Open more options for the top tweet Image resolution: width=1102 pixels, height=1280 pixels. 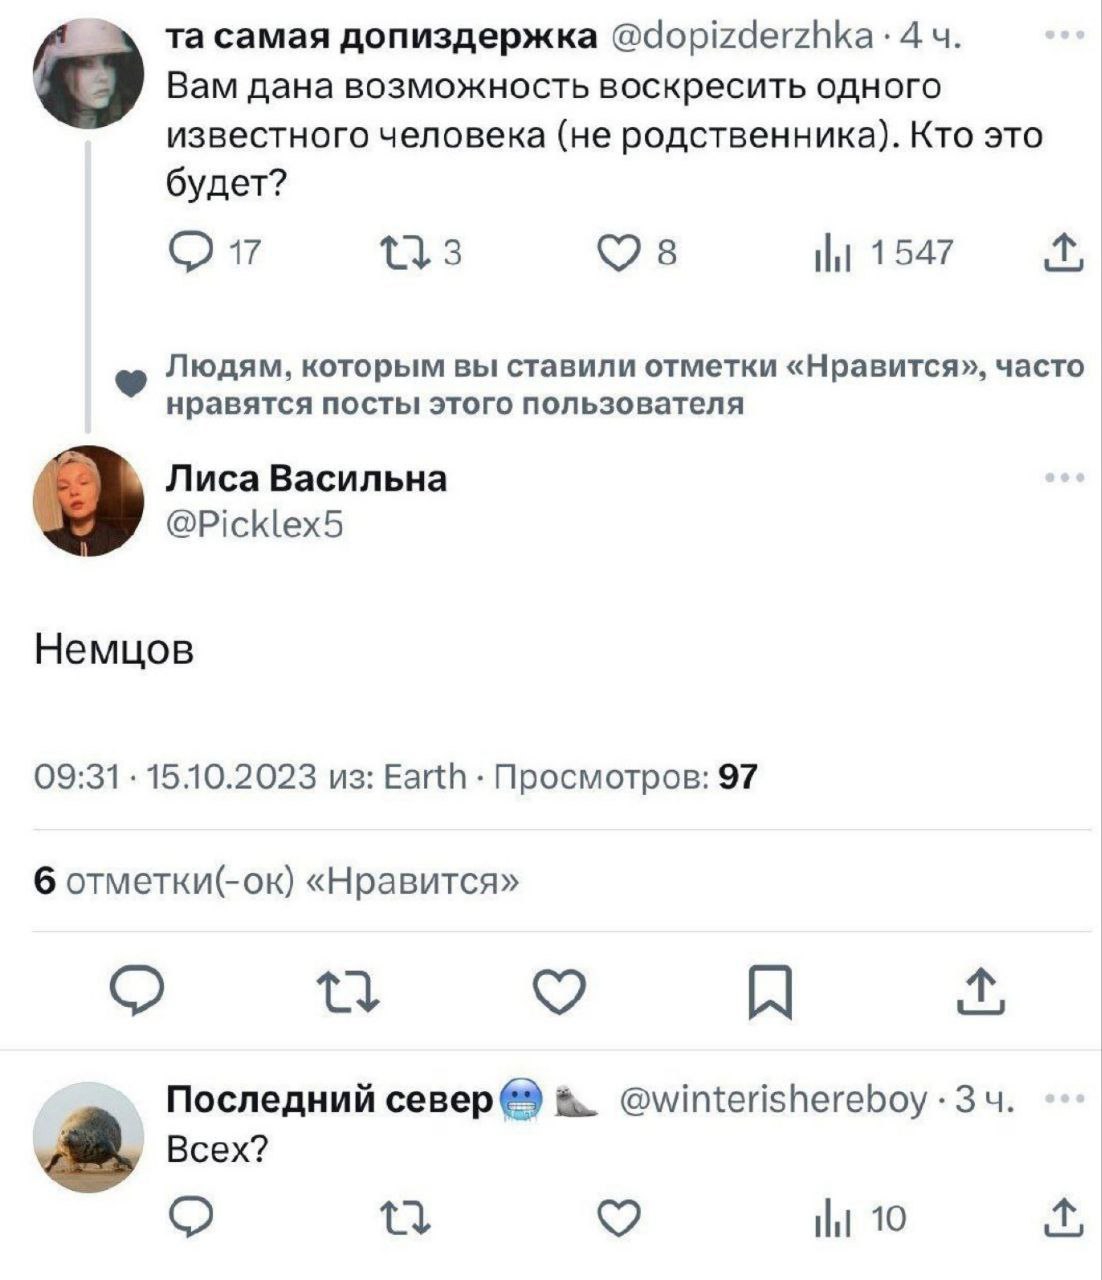click(1064, 38)
